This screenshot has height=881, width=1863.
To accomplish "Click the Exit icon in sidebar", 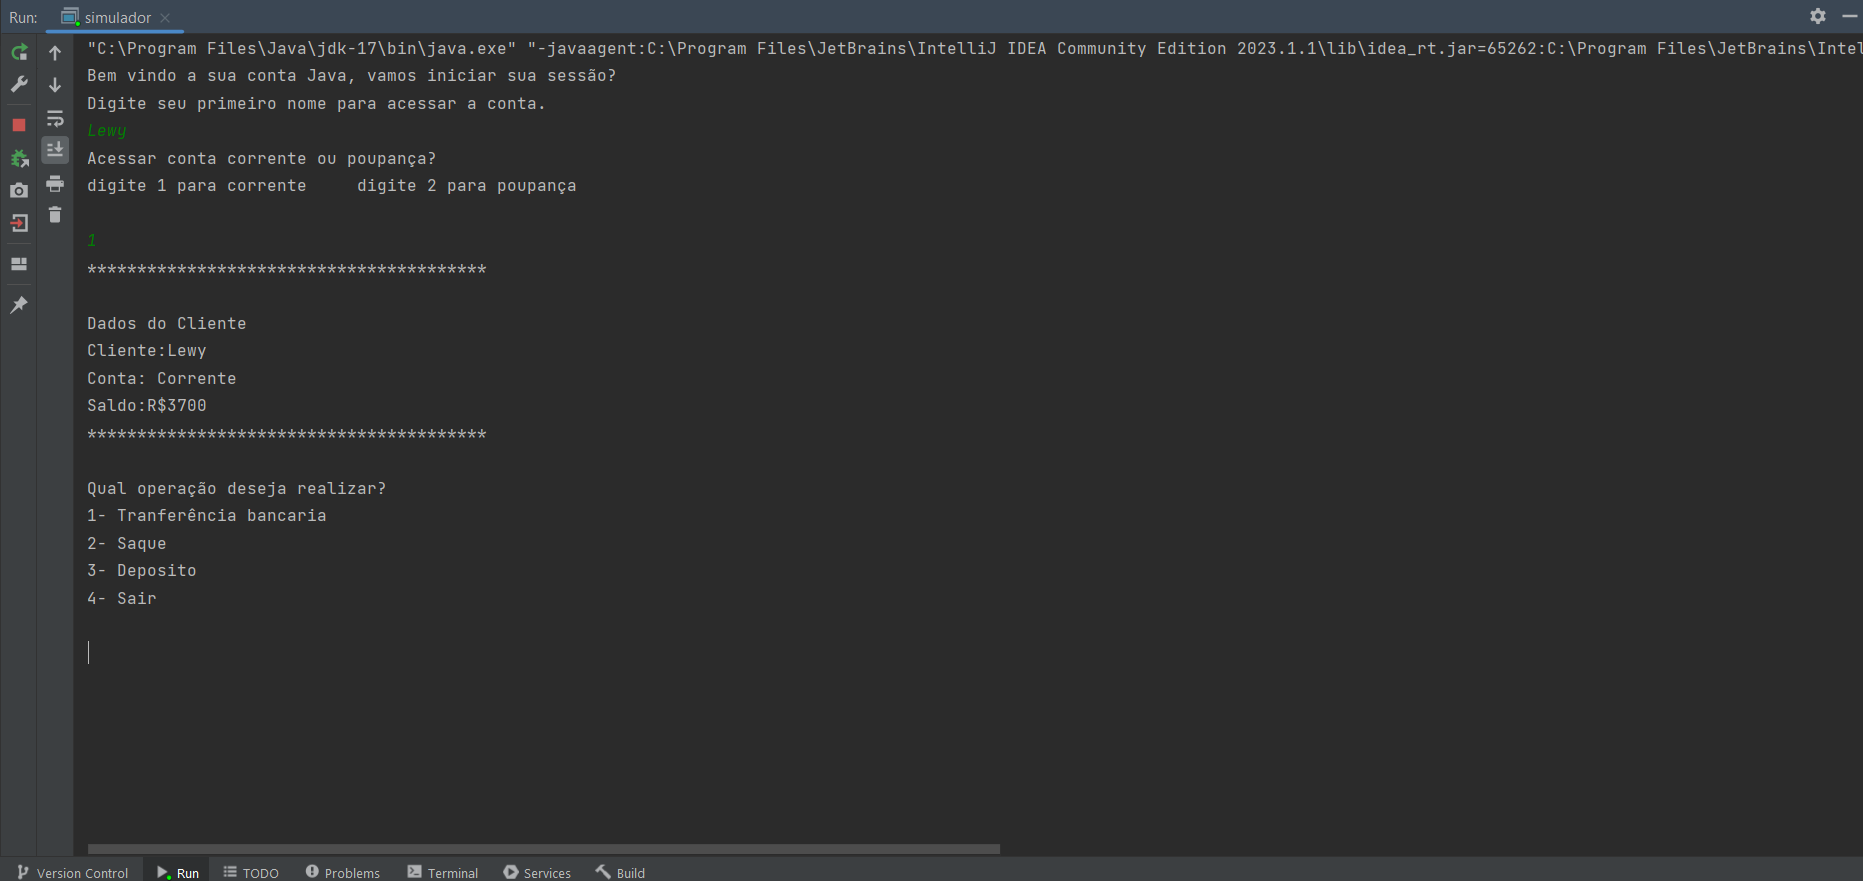I will [x=19, y=223].
